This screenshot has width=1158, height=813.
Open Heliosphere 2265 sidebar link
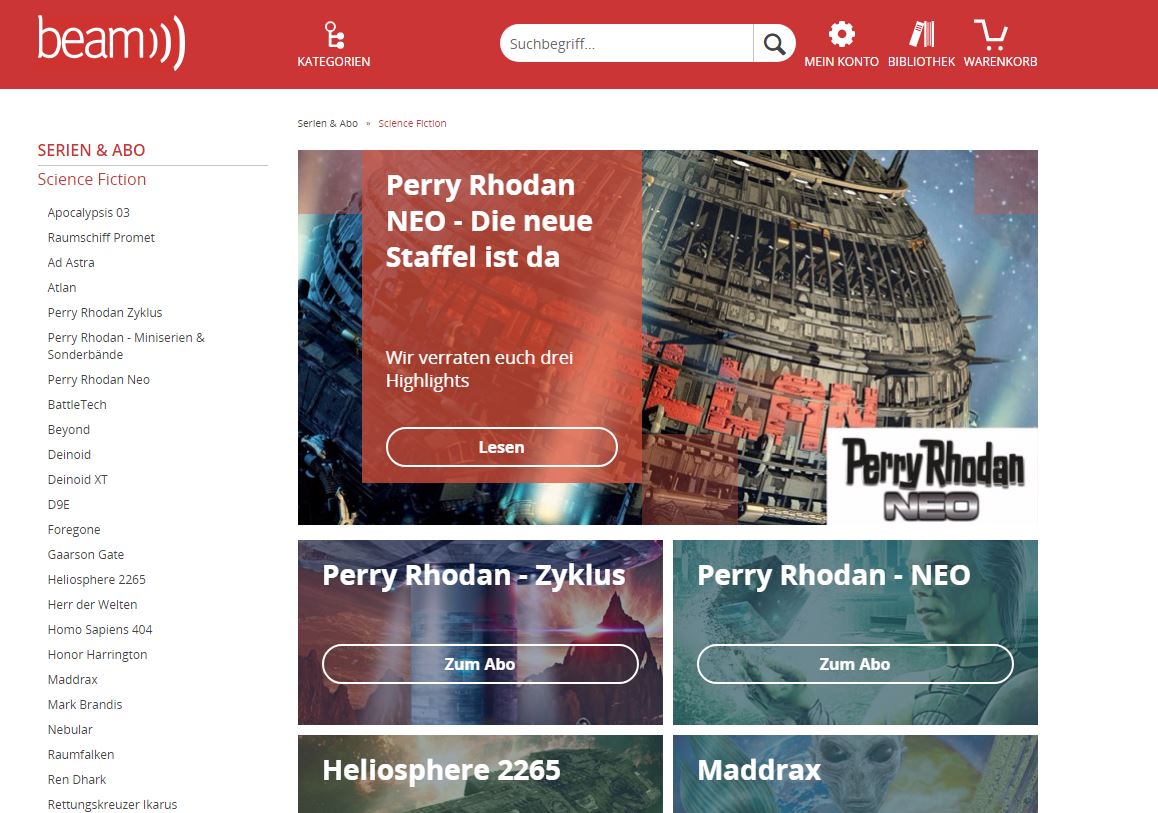(x=97, y=580)
